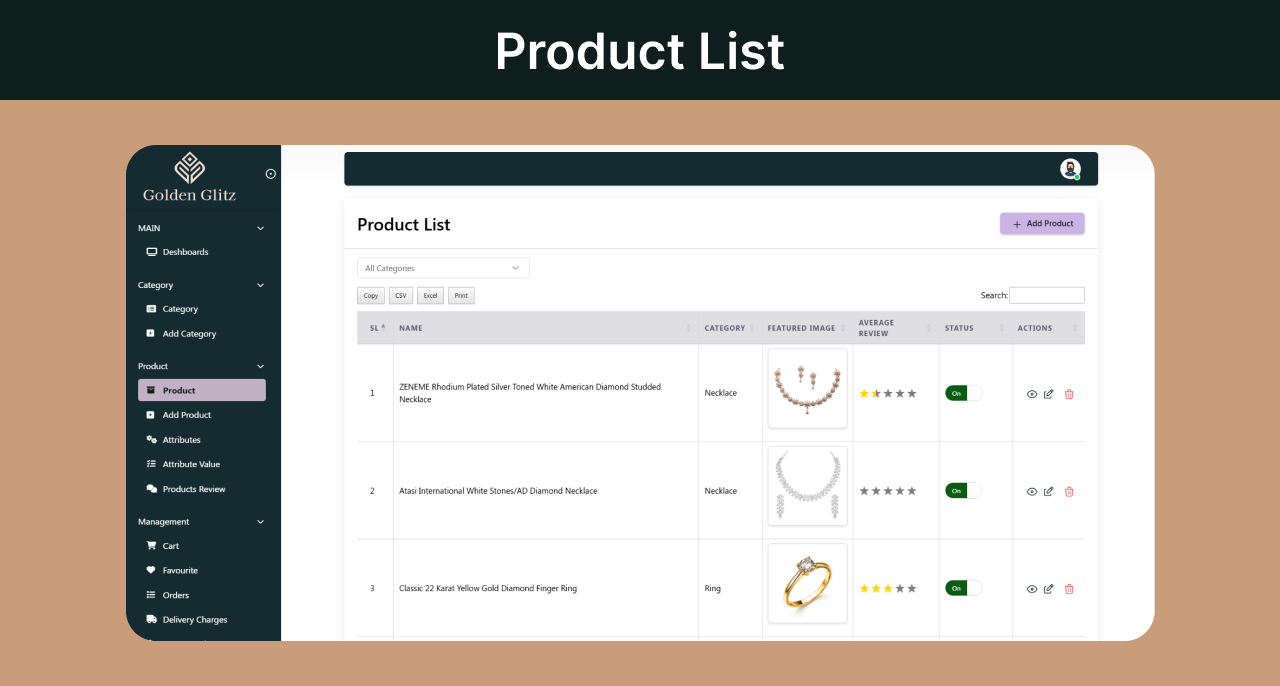This screenshot has width=1280, height=686.
Task: Sort table by SL column
Action: click(375, 328)
